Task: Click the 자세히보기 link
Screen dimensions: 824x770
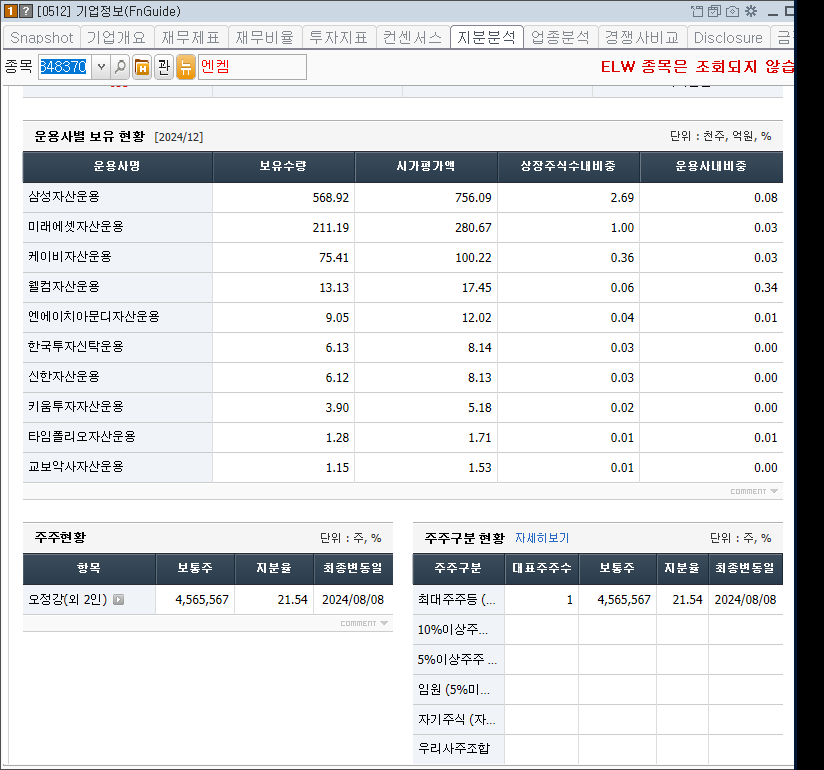Action: pos(542,538)
